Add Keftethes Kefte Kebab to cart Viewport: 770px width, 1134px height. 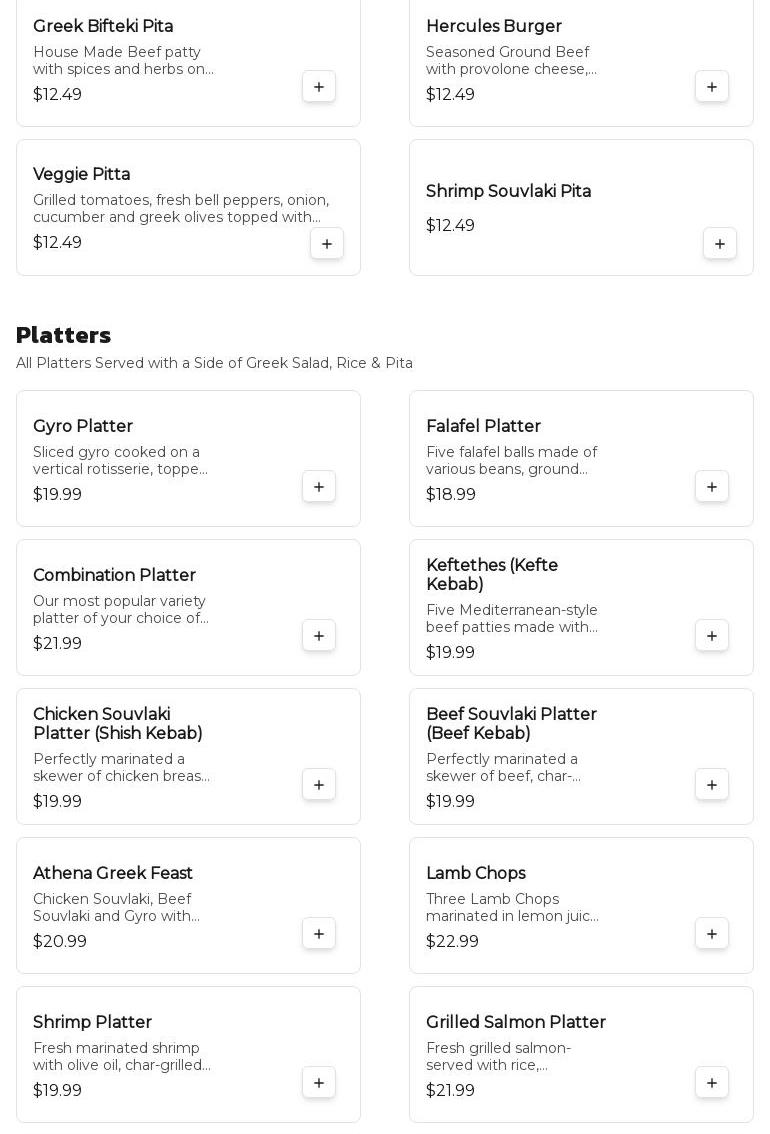(x=712, y=636)
